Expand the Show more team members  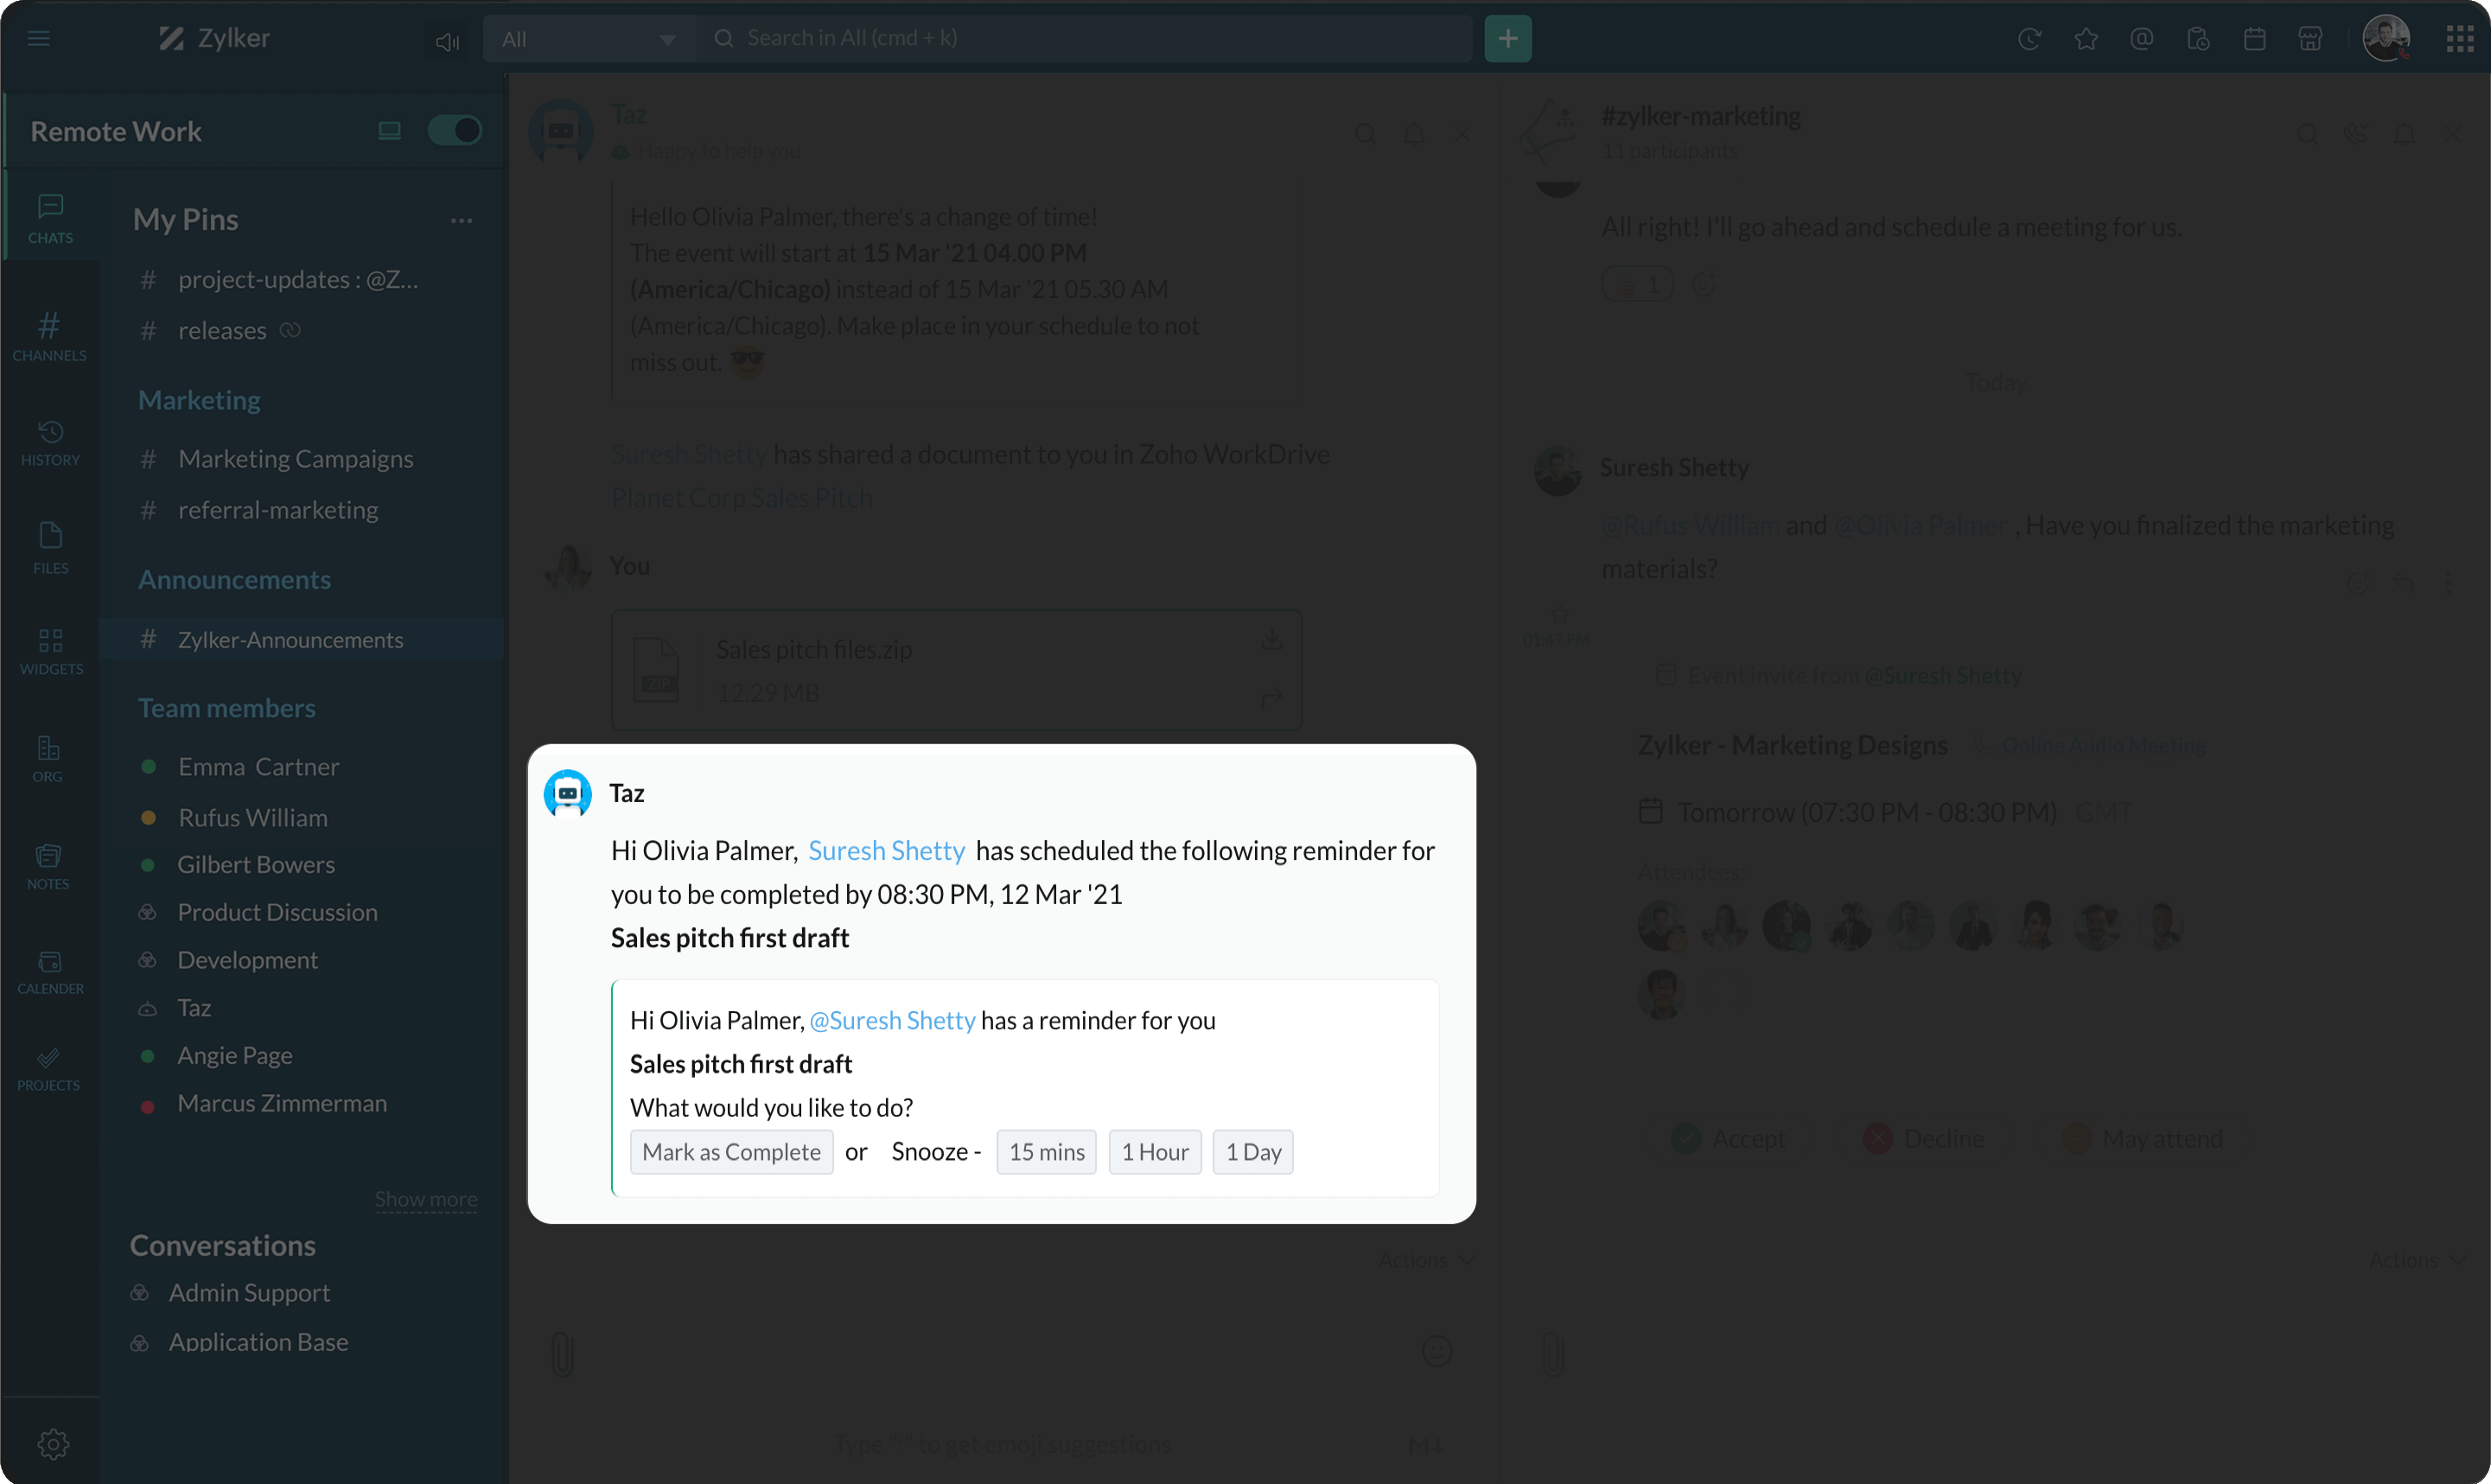click(x=426, y=1198)
